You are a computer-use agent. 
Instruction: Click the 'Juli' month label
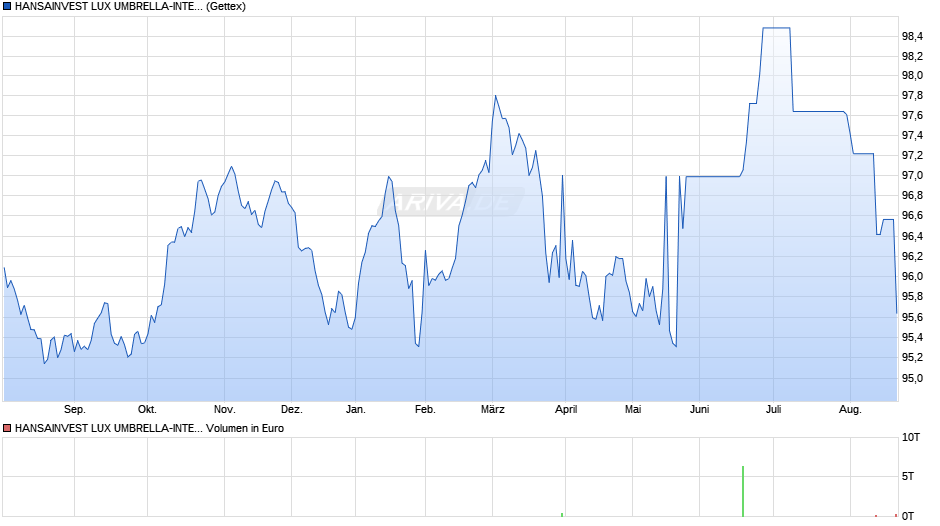773,409
